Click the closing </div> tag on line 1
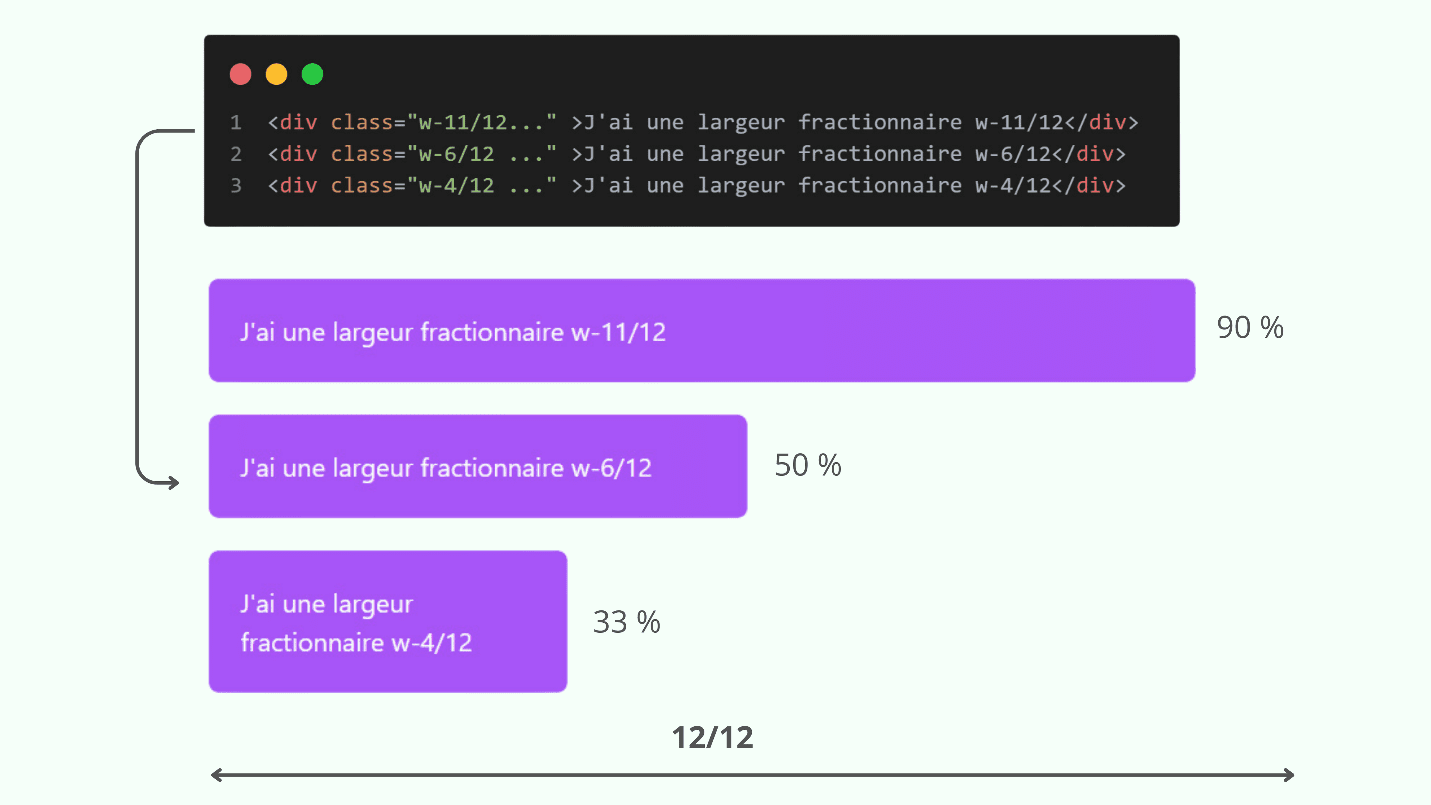Screen dimensions: 1431x805 [x=1102, y=123]
